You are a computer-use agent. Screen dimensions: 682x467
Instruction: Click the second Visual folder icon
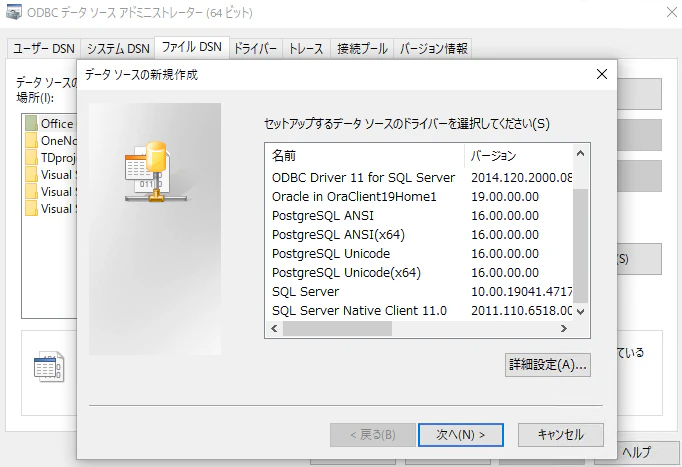pos(31,191)
